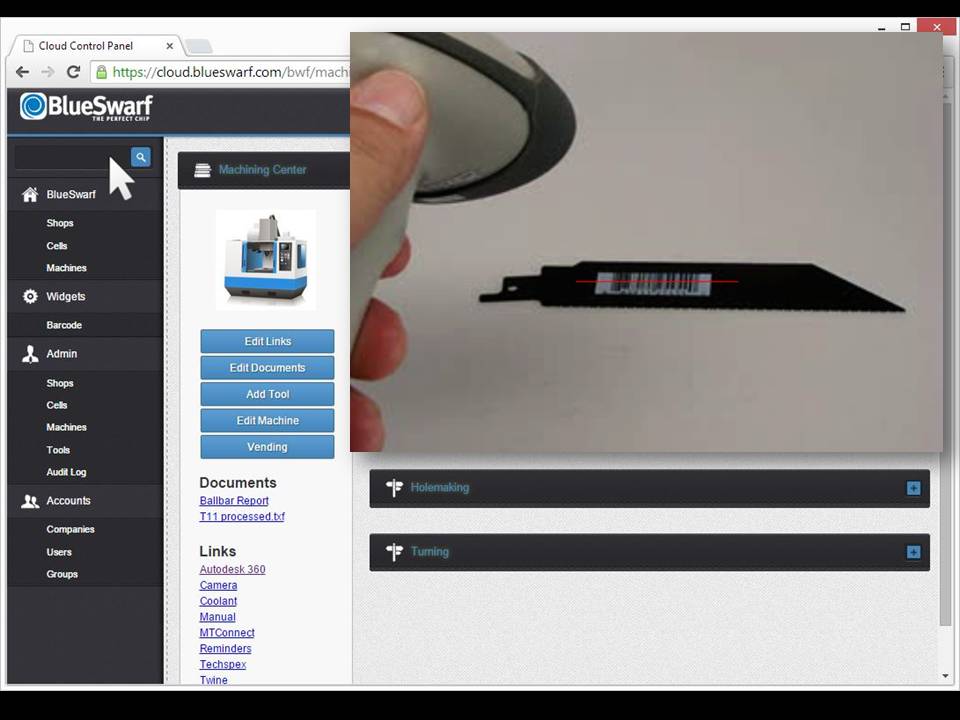Click the Edit Links button
960x720 pixels.
coord(268,341)
